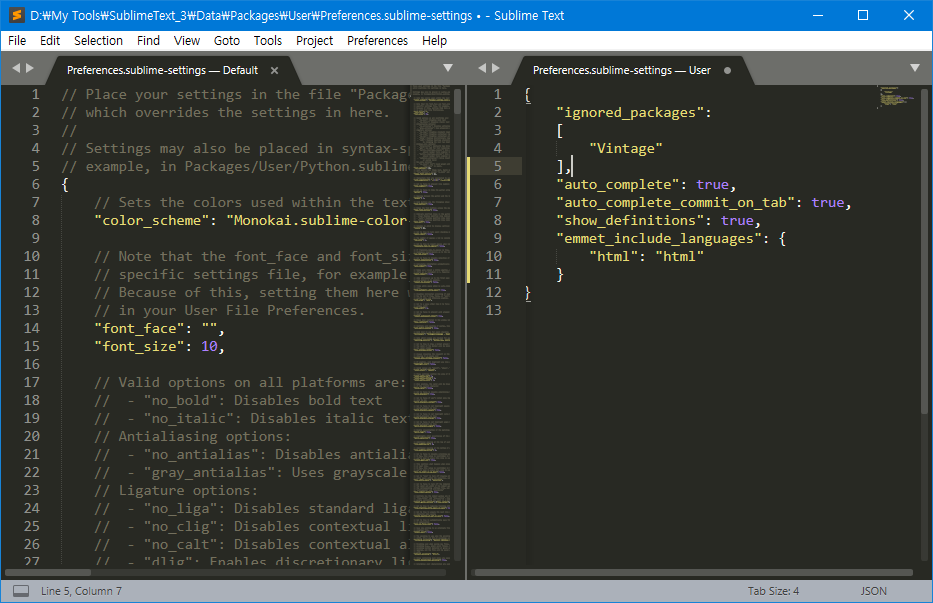Click the "Vintage" string in User settings
The image size is (933, 603).
coord(625,148)
